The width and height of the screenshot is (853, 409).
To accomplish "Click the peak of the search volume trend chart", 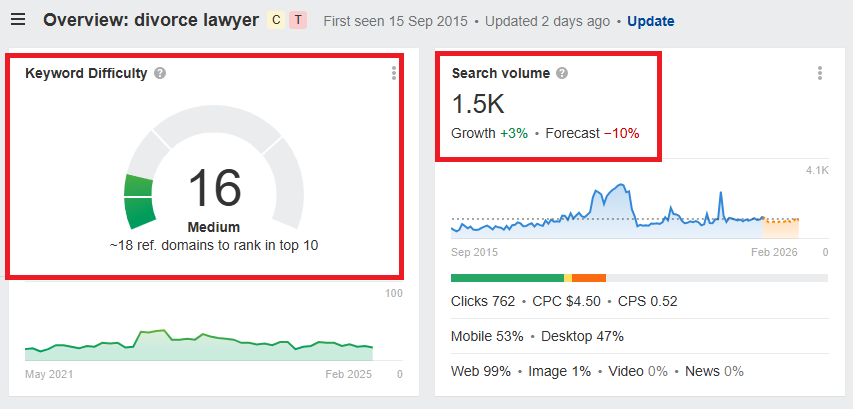I will [622, 186].
